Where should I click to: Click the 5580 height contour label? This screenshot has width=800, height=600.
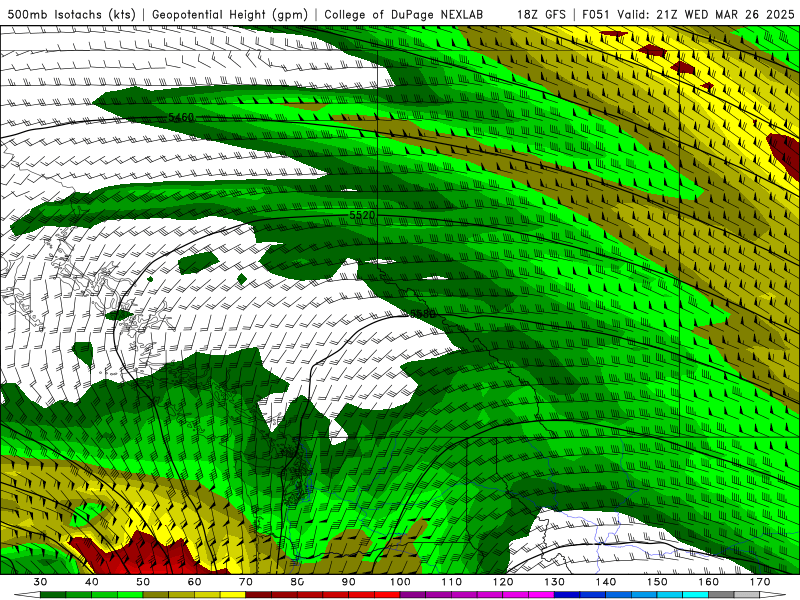(x=423, y=314)
